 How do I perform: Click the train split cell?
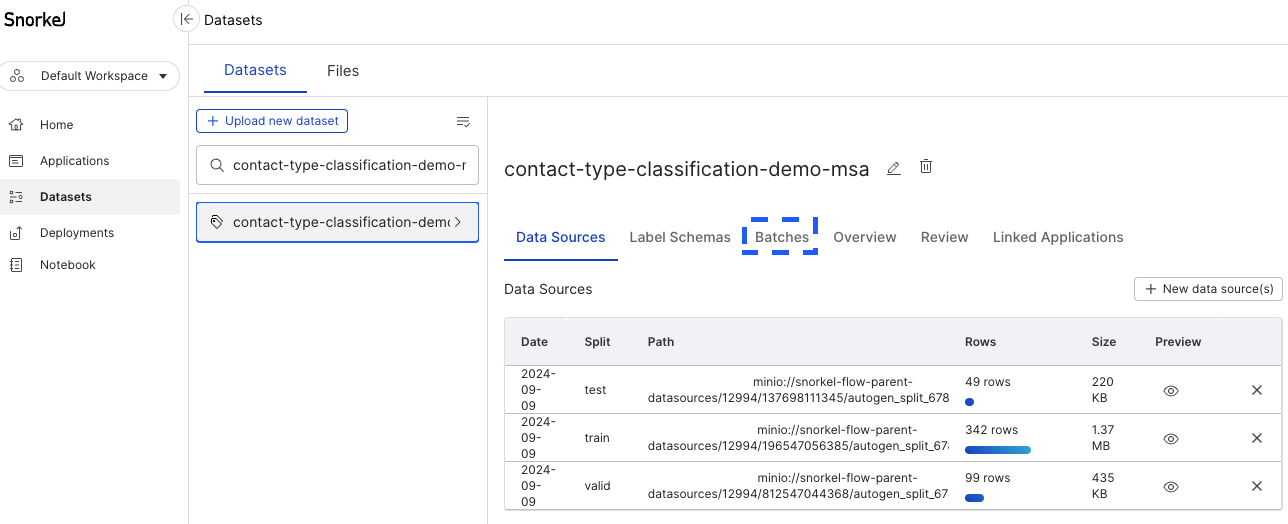[598, 438]
